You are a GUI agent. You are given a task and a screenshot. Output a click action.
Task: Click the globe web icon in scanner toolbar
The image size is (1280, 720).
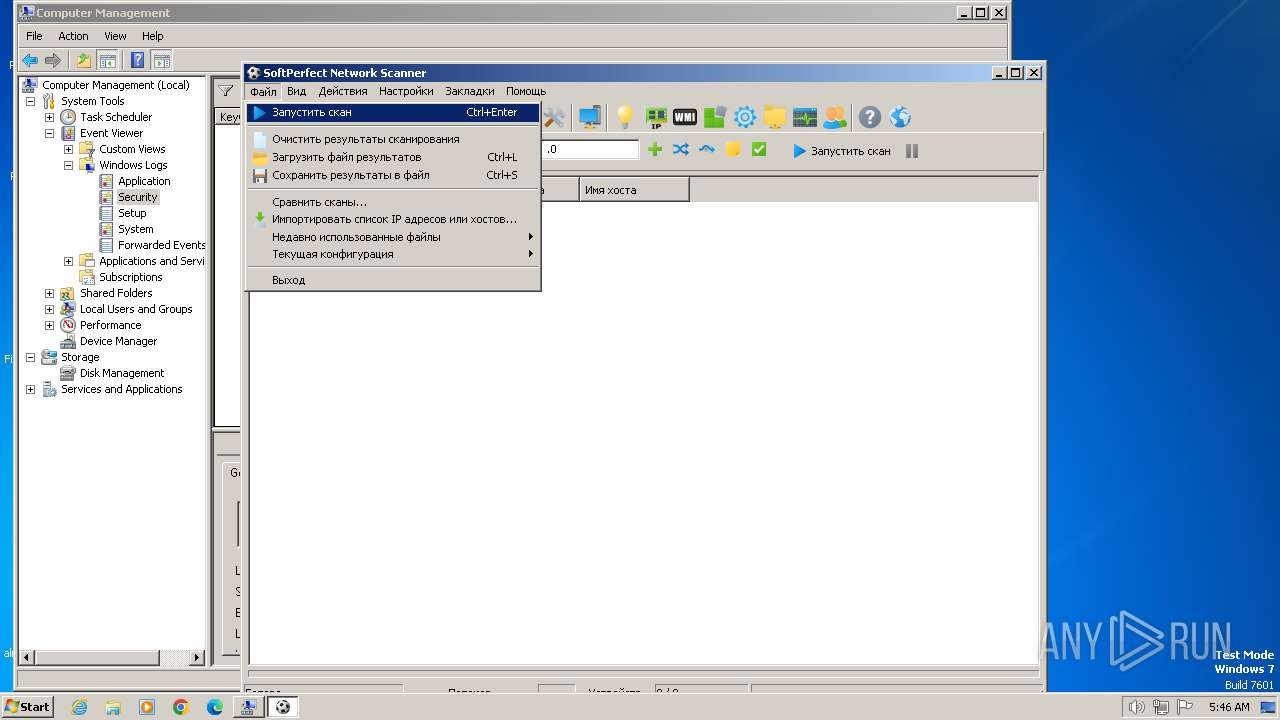tap(900, 117)
